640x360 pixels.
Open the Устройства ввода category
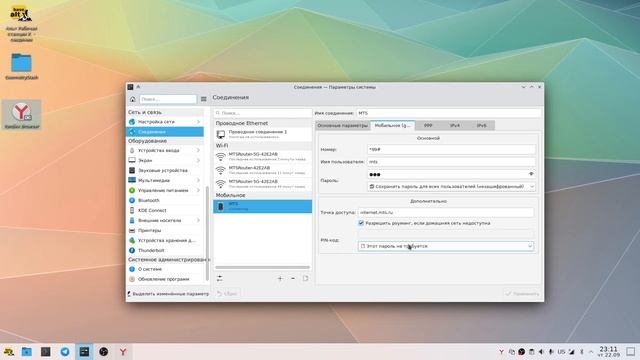165,150
